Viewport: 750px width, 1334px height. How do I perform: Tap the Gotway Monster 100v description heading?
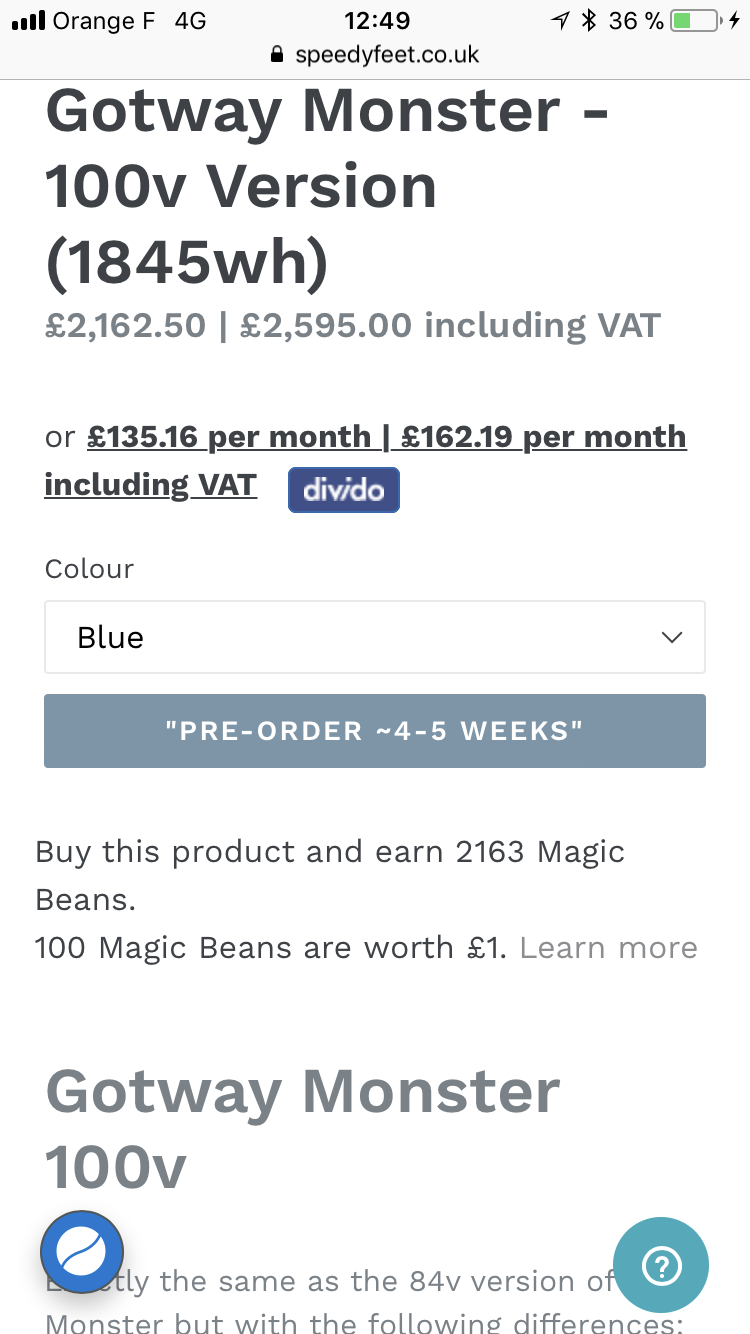(303, 1130)
